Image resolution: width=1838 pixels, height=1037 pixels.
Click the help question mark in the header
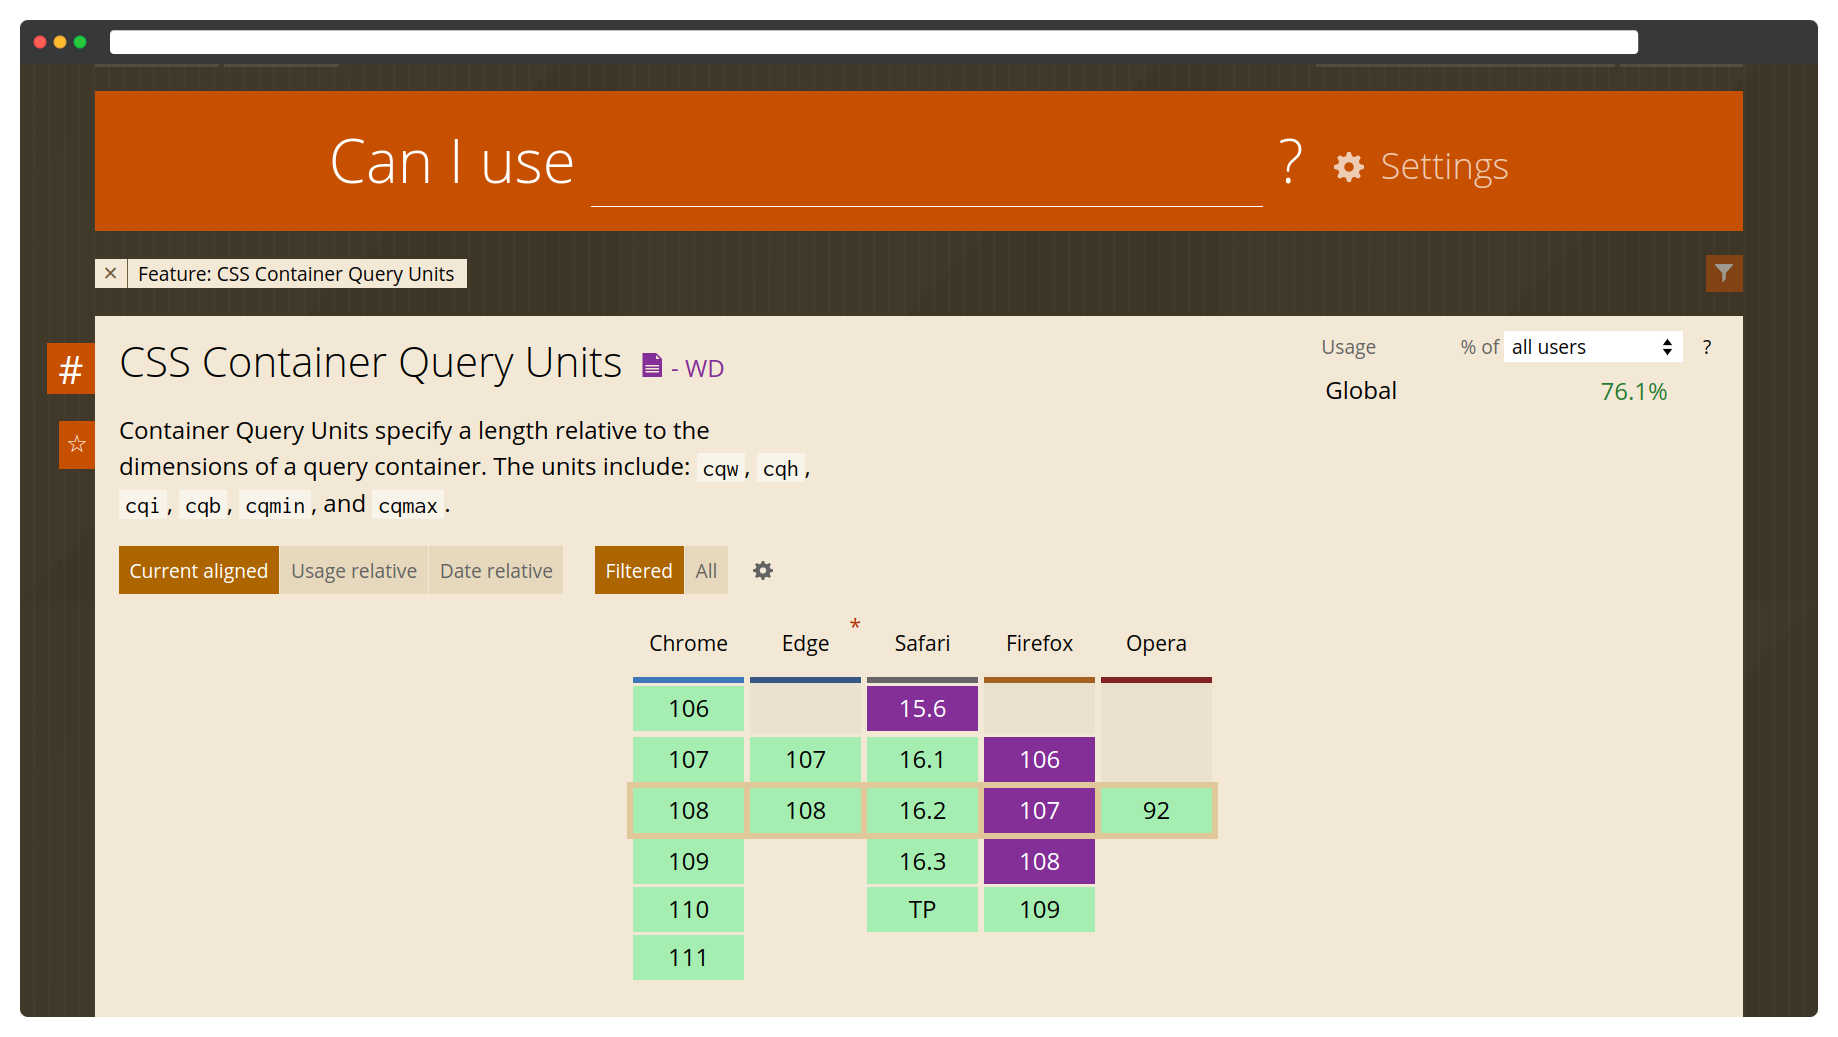1289,162
